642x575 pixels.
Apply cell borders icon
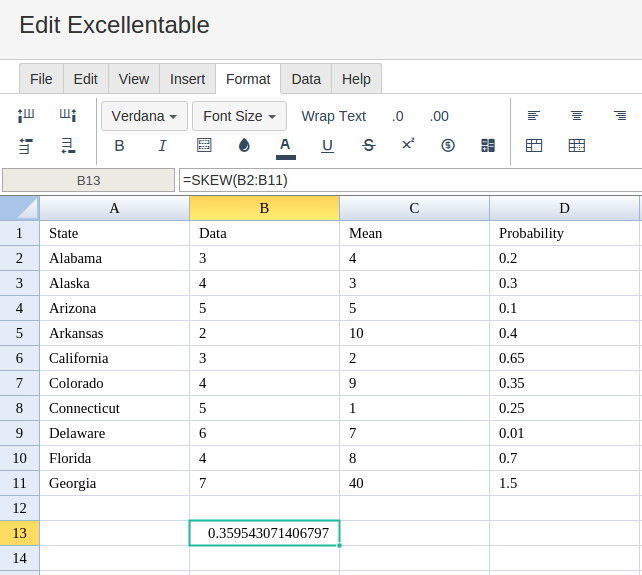click(204, 145)
